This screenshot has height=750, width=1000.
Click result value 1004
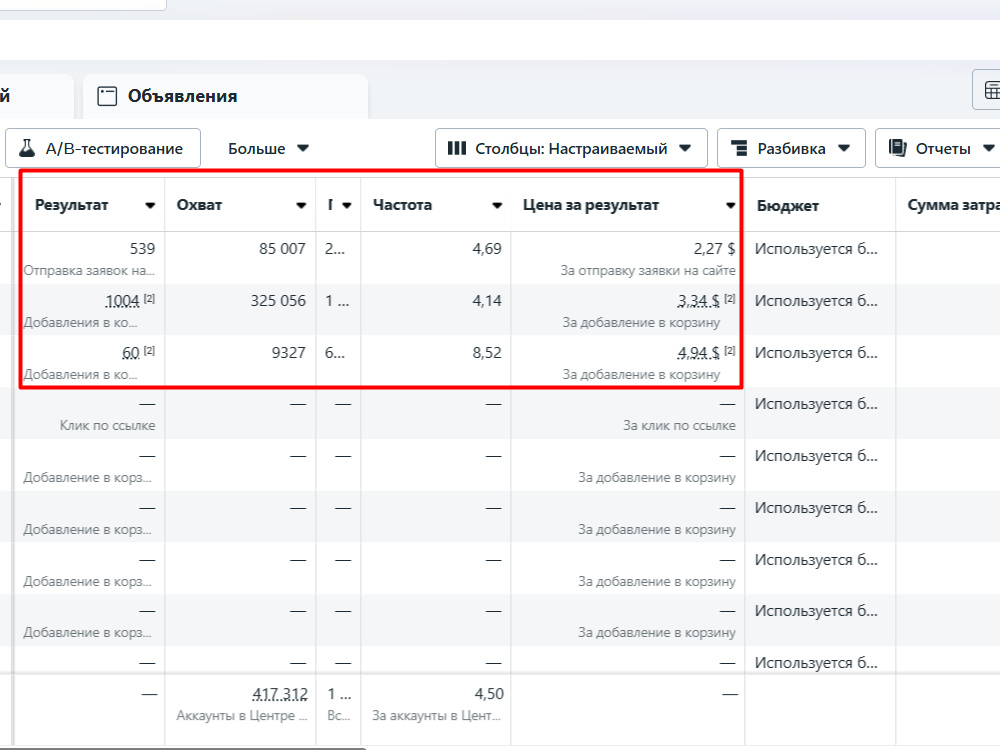(x=122, y=301)
